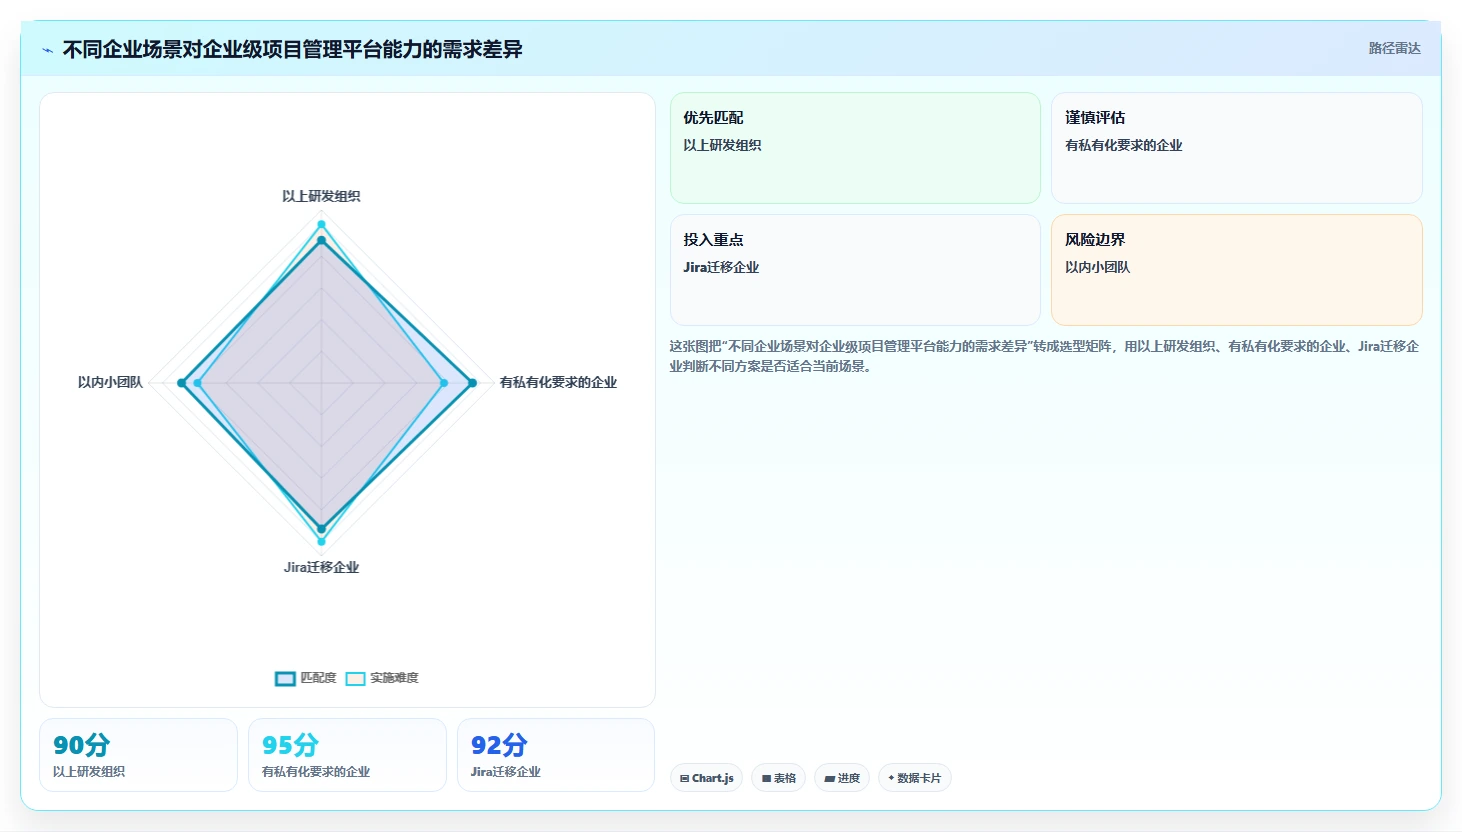Click 有私有化要求的企业 text in the 谨慎评估 card
Viewport: 1462px width, 832px height.
[x=1123, y=145]
